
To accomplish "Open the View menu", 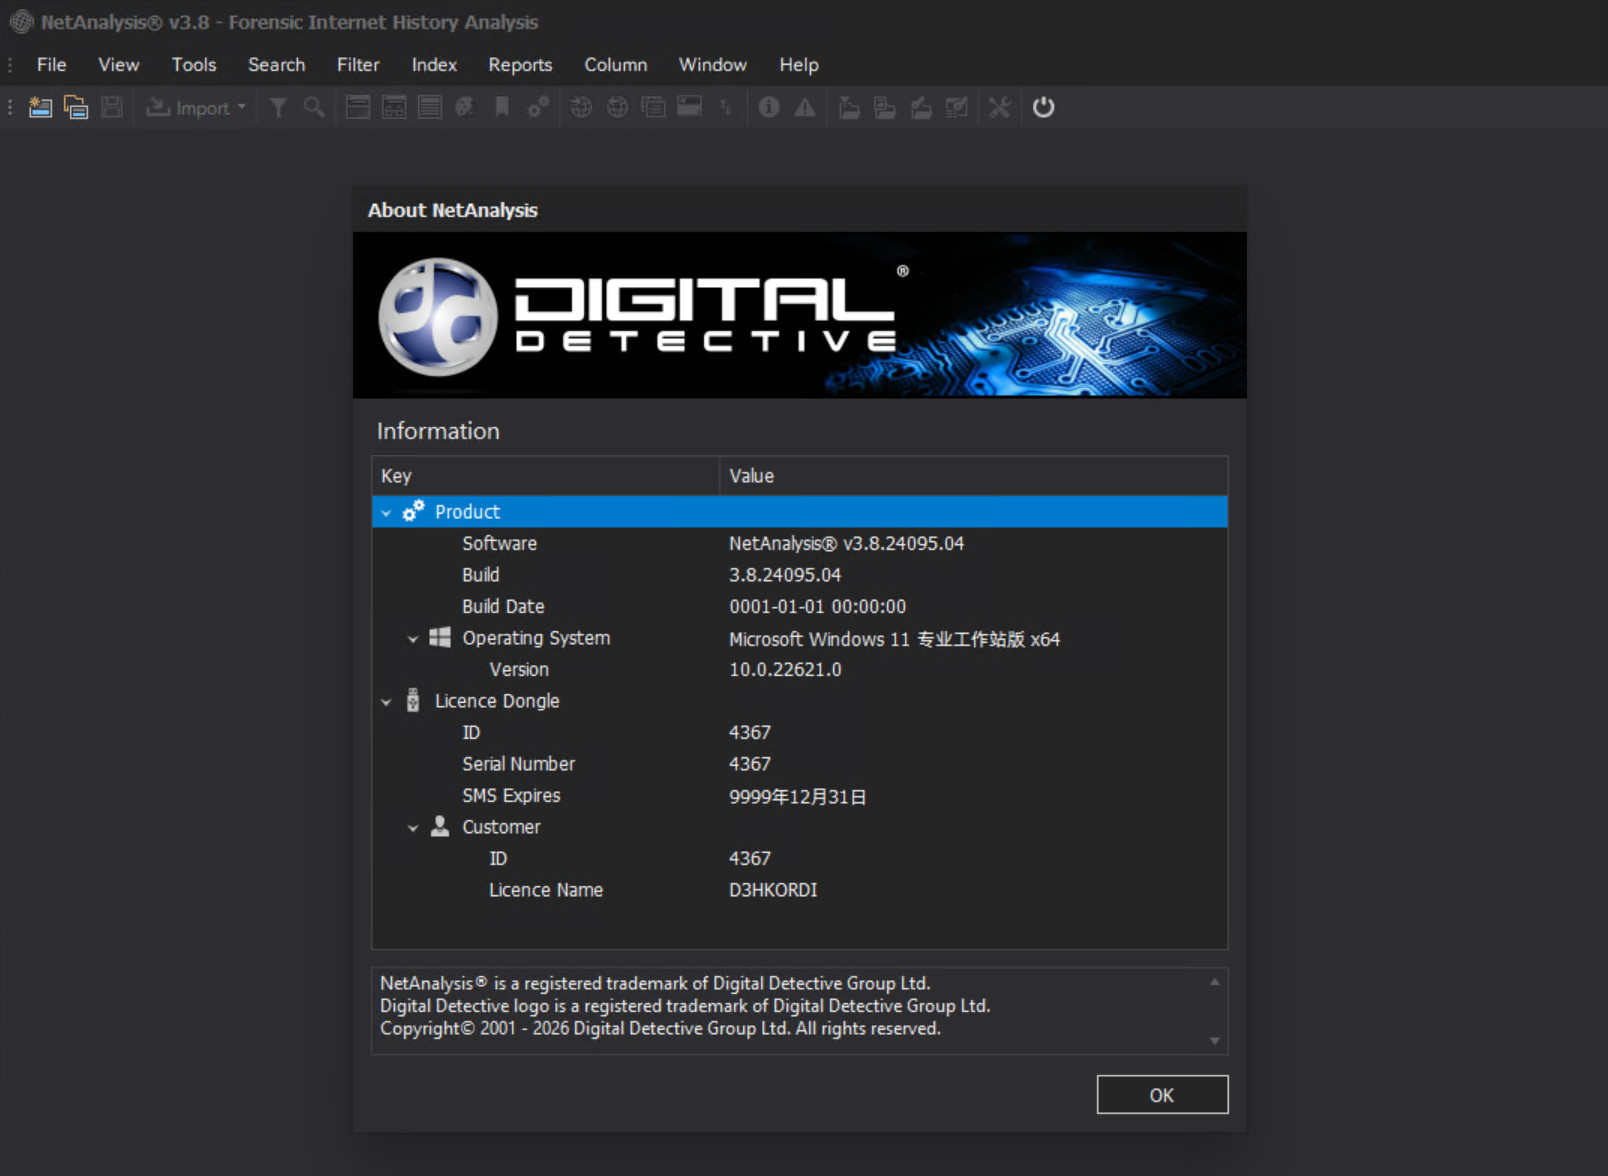I will (x=118, y=64).
